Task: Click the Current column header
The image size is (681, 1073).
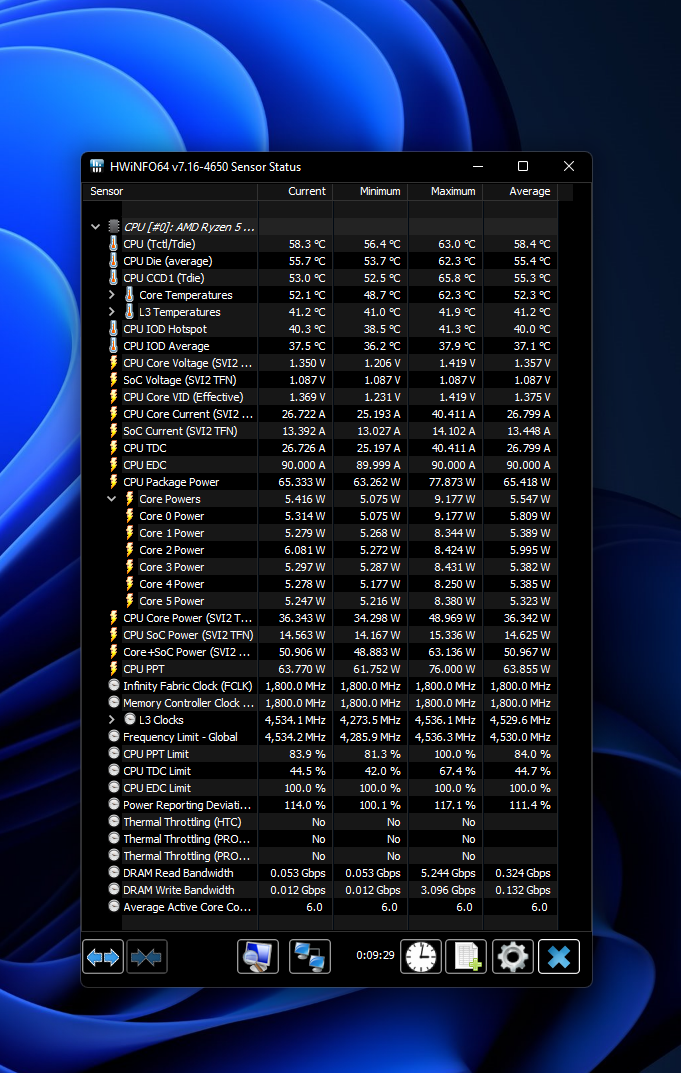Action: click(295, 192)
